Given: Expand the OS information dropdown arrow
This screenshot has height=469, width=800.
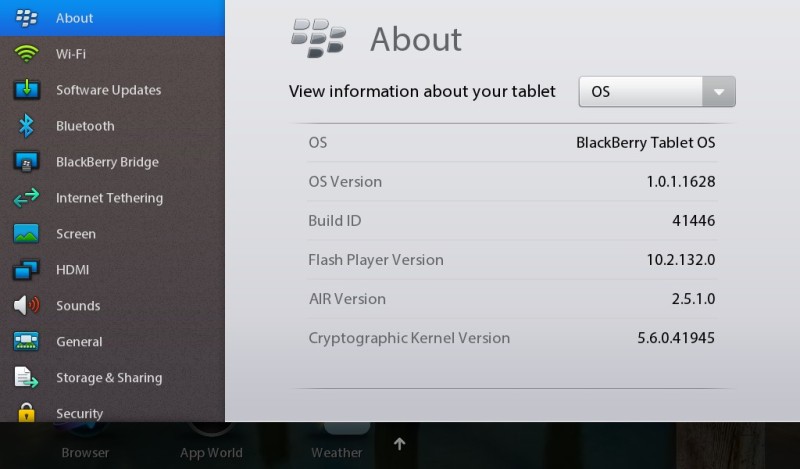Looking at the screenshot, I should click(719, 92).
